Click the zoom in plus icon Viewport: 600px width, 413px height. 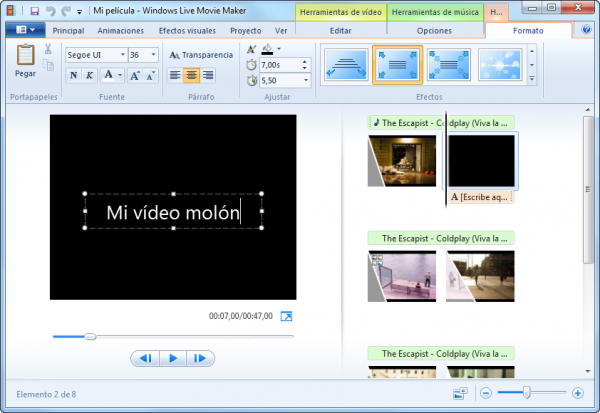click(577, 393)
